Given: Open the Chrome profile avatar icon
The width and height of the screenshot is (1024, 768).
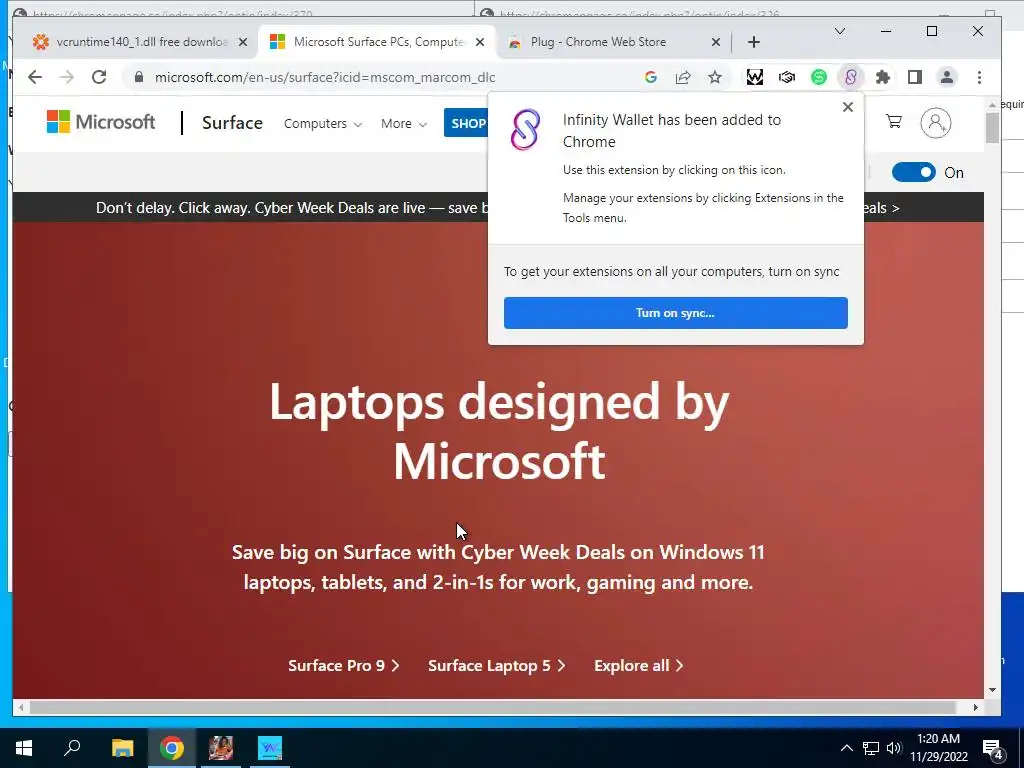Looking at the screenshot, I should (x=947, y=77).
